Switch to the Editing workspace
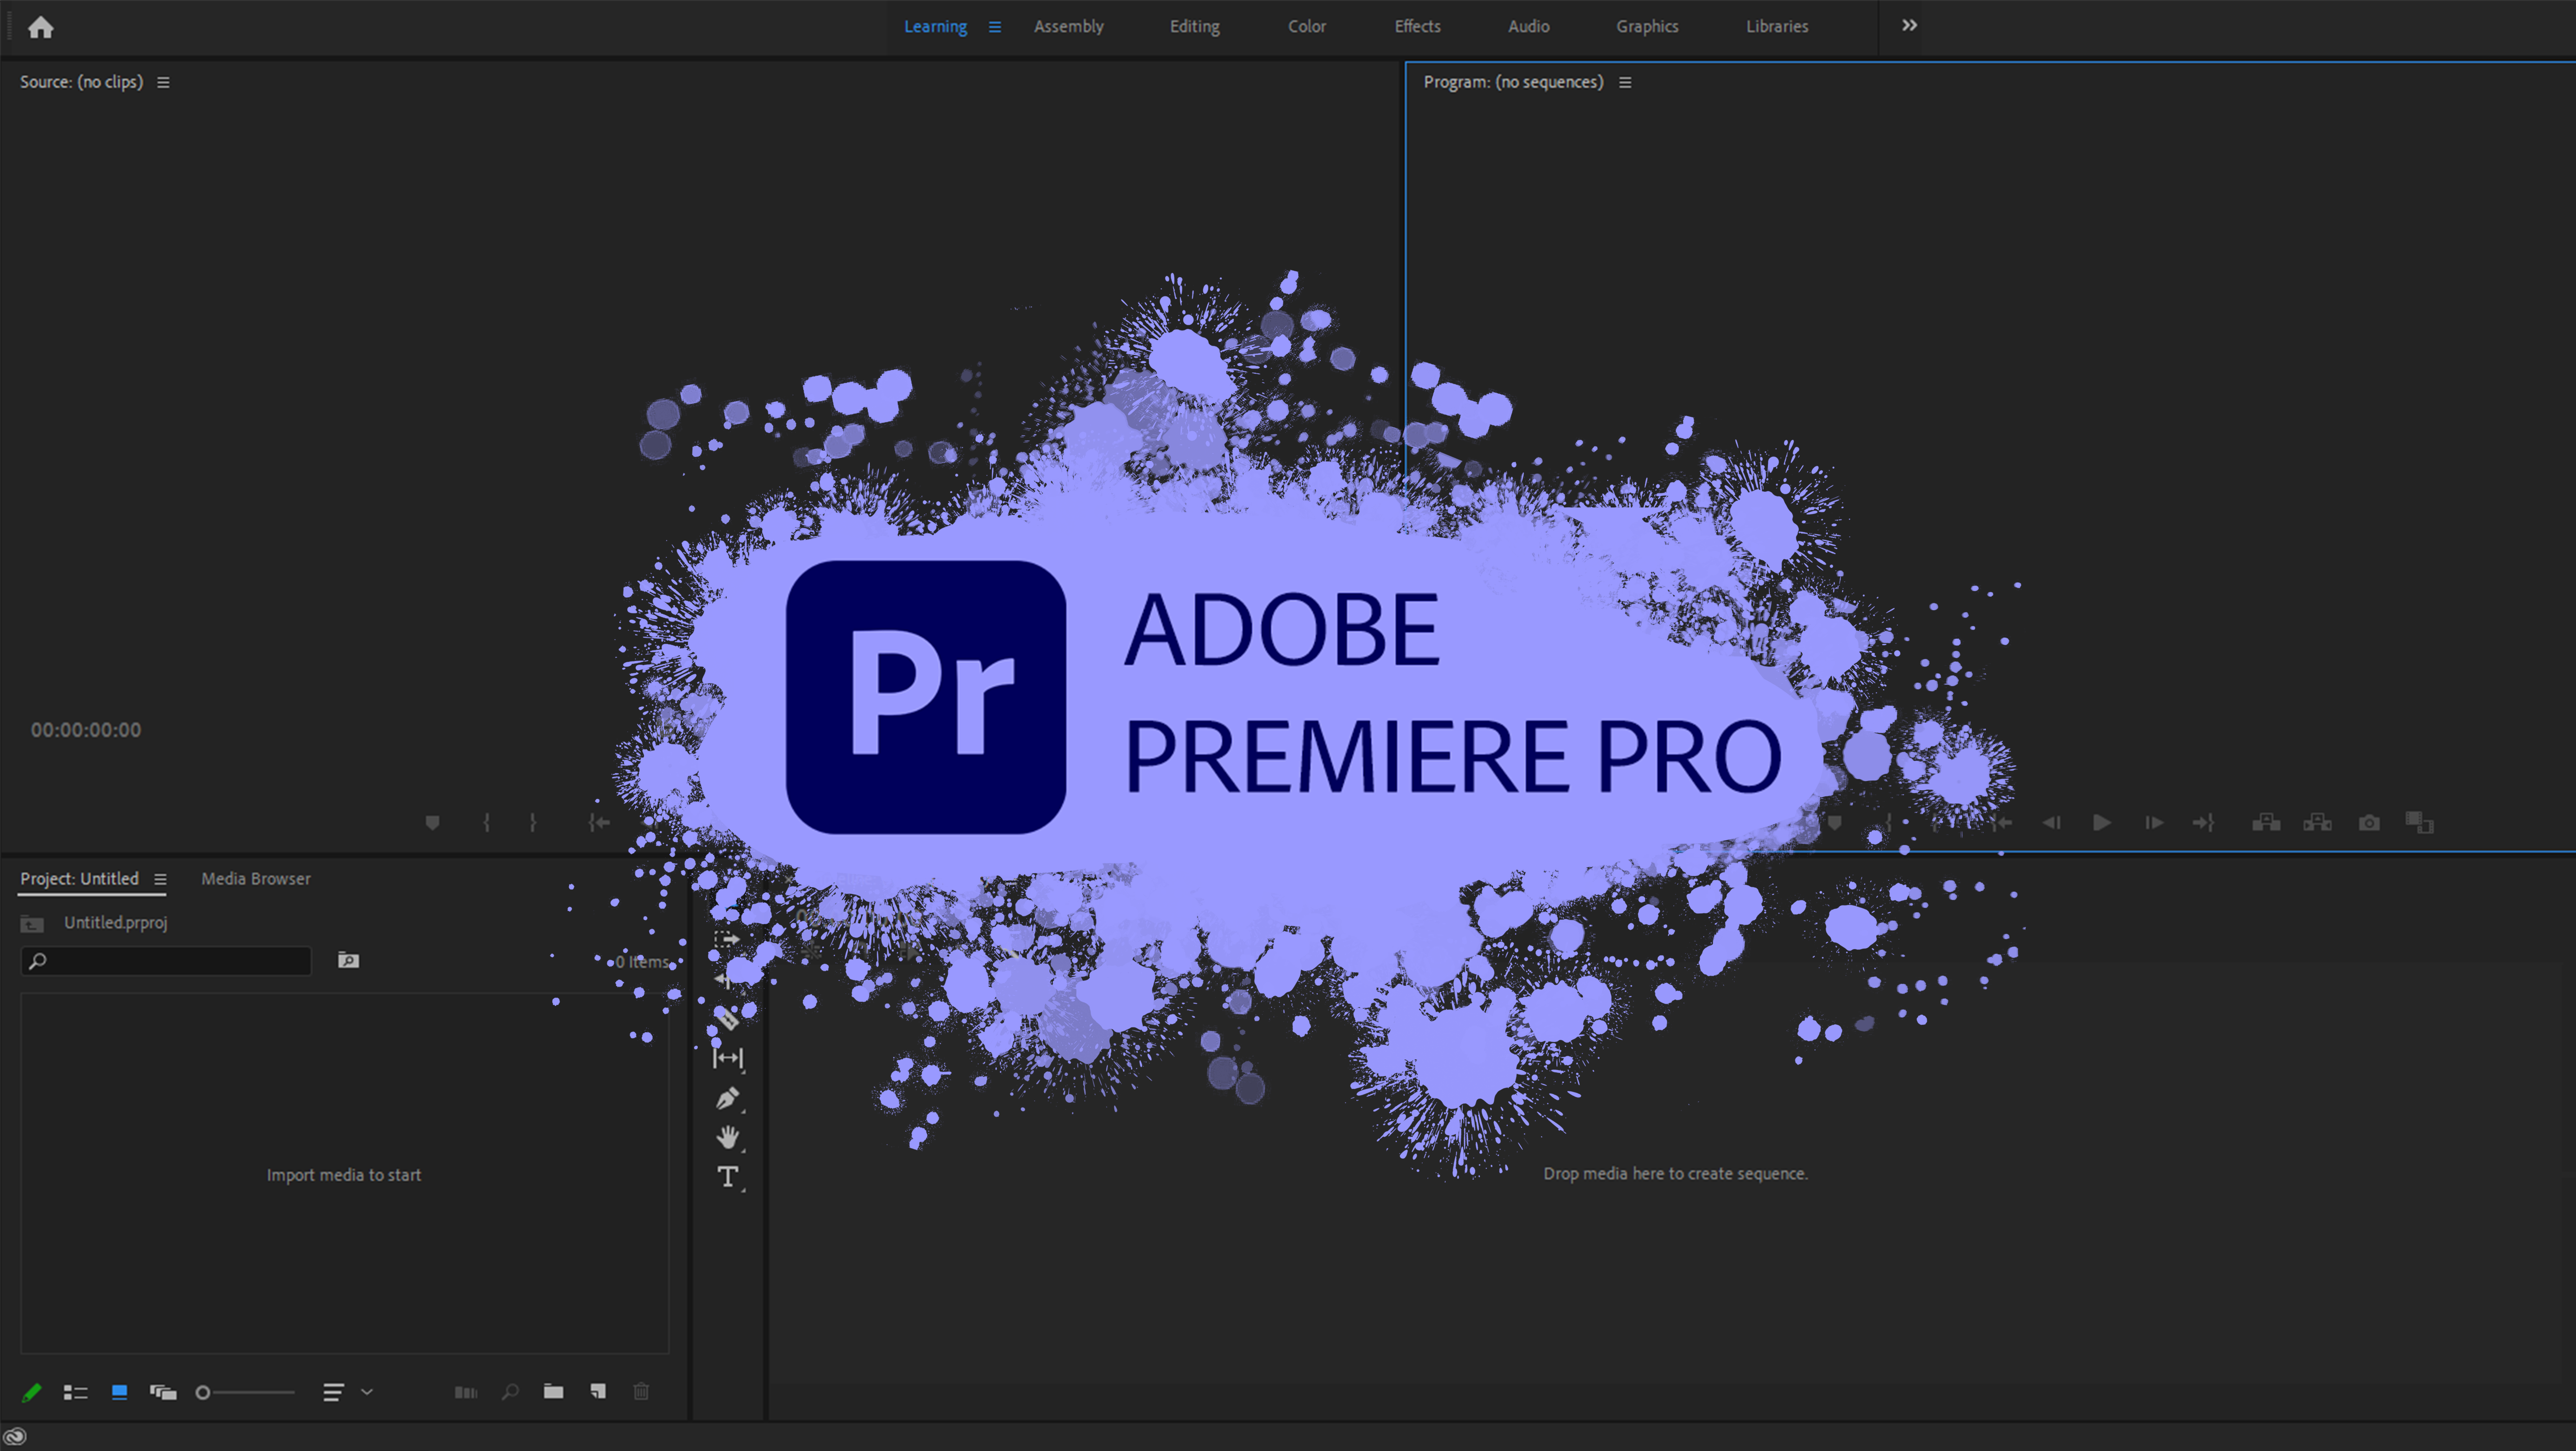The width and height of the screenshot is (2576, 1451). tap(1194, 27)
